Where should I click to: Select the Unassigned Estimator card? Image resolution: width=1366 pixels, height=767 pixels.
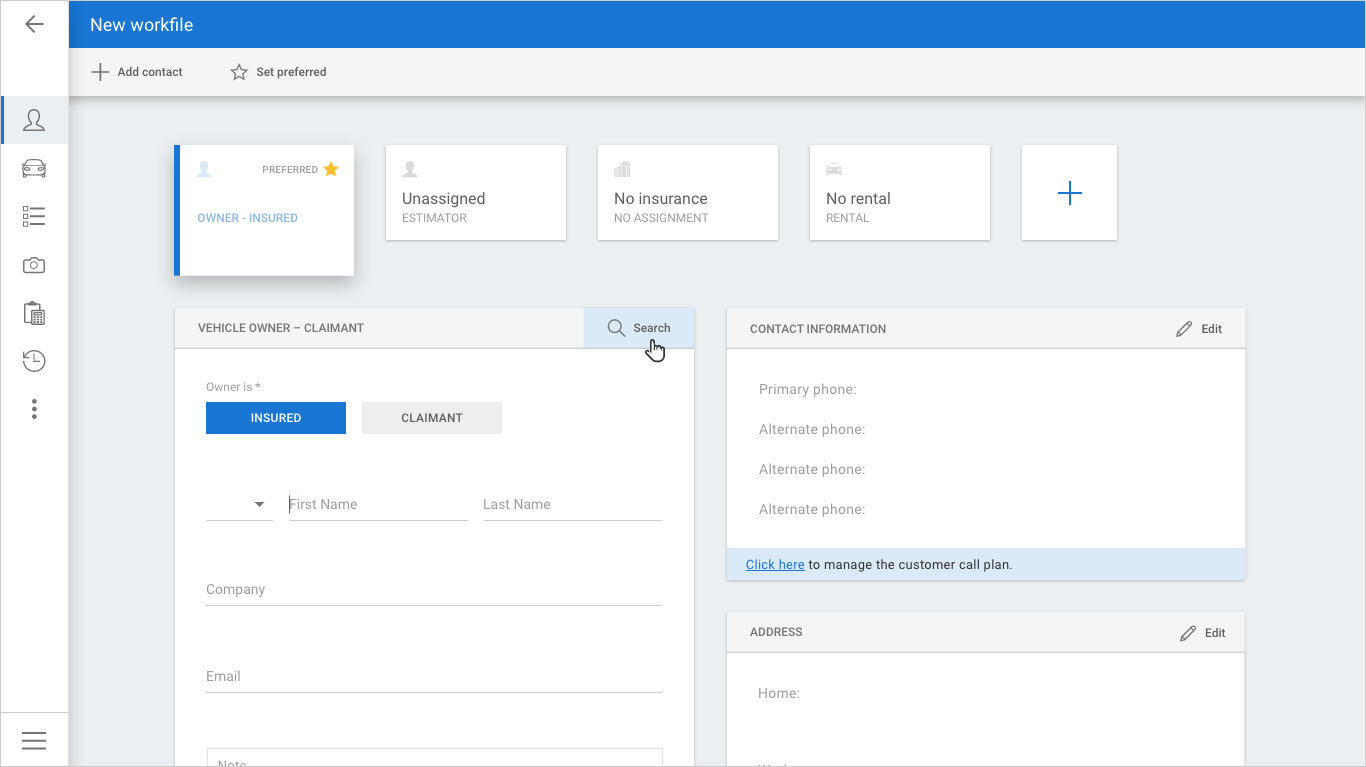[476, 193]
